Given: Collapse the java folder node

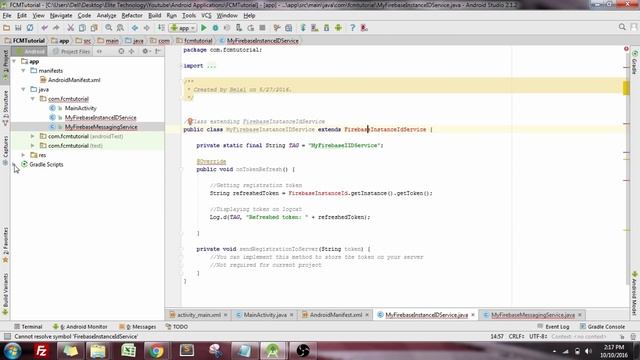Looking at the screenshot, I should (x=24, y=89).
